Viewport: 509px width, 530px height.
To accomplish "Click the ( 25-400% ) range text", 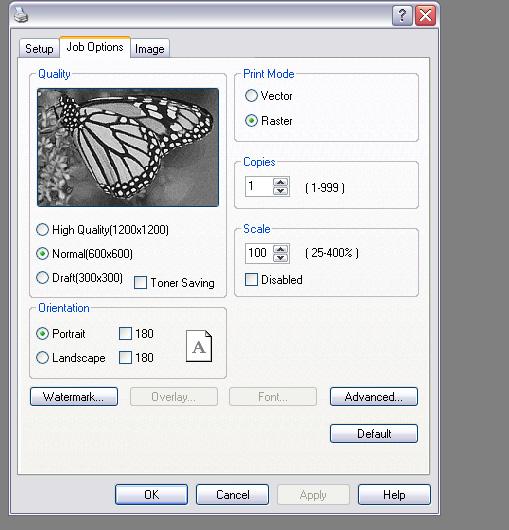I will pos(332,253).
